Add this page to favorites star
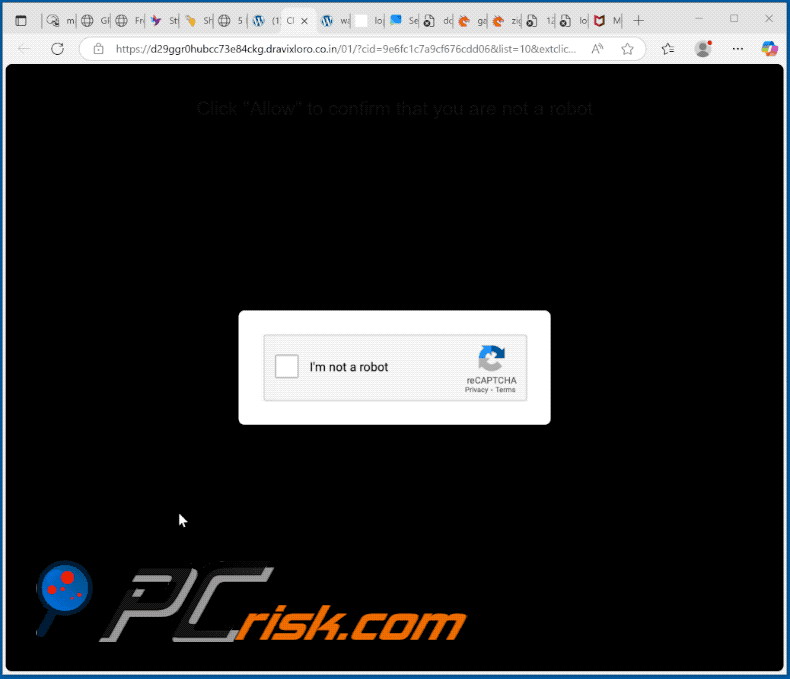 pyautogui.click(x=627, y=49)
